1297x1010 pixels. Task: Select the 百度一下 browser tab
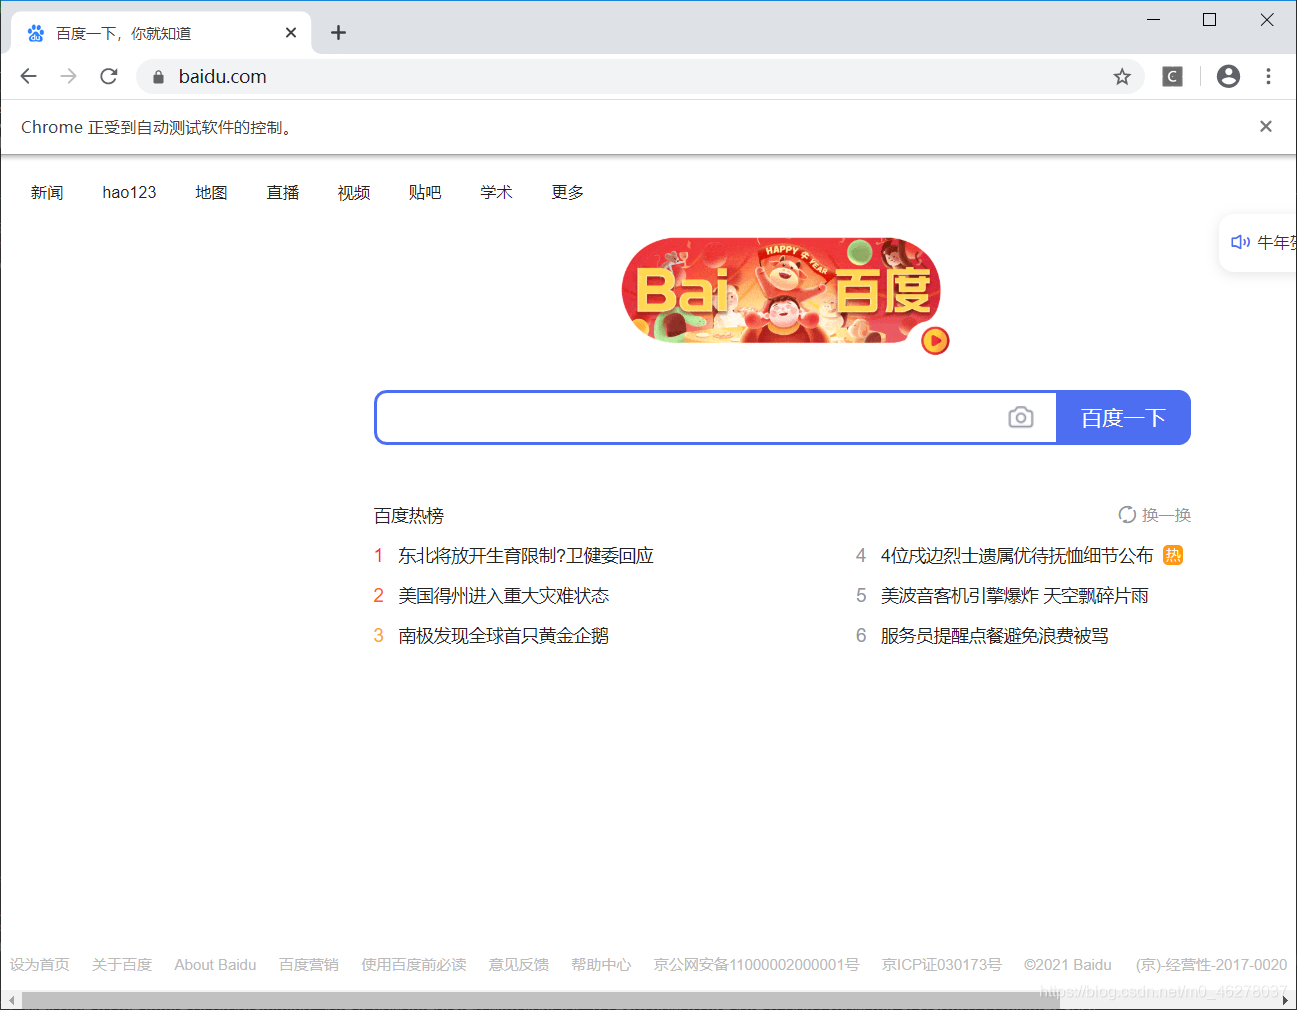tap(160, 33)
